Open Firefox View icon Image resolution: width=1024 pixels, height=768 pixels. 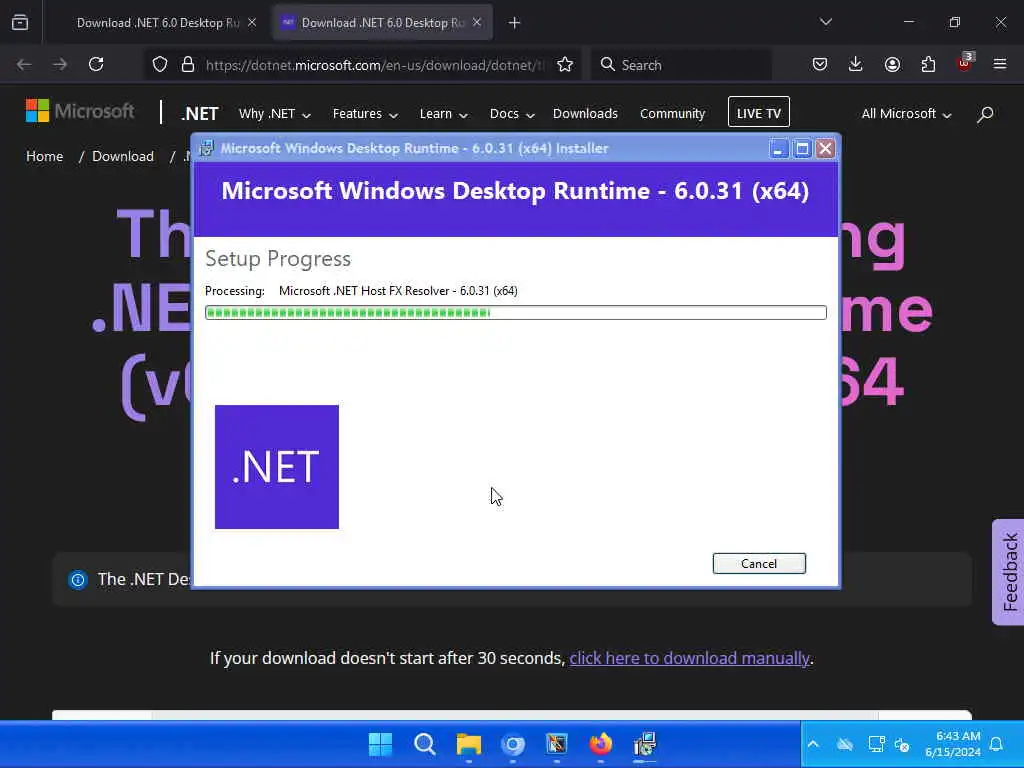[20, 23]
